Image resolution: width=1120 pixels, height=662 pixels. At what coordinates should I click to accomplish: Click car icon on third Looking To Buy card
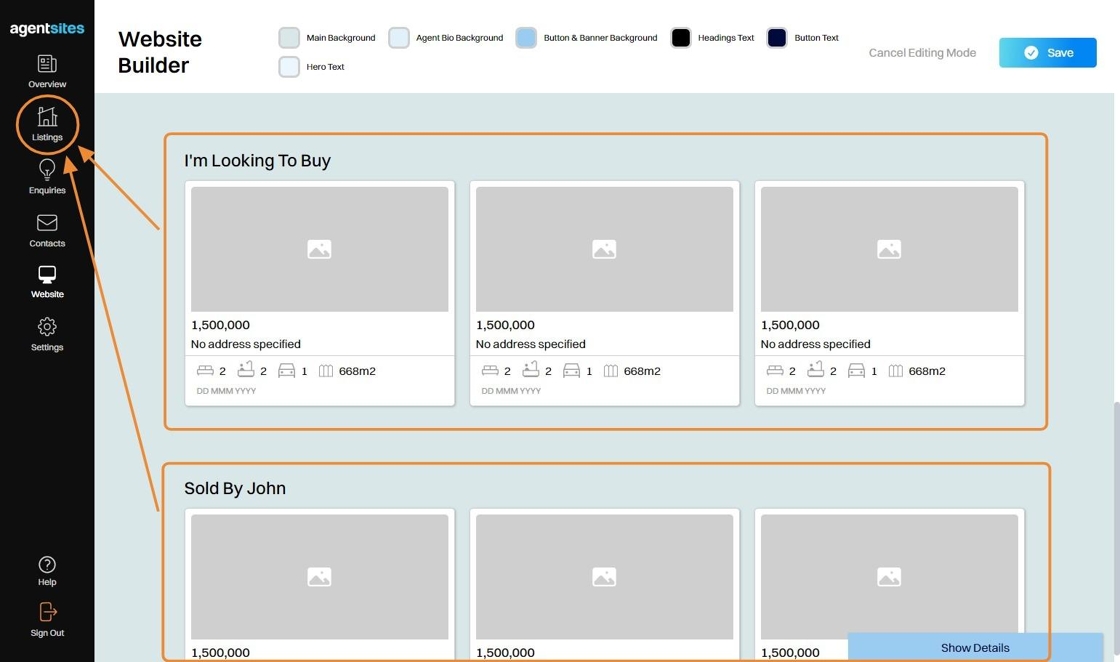(856, 371)
